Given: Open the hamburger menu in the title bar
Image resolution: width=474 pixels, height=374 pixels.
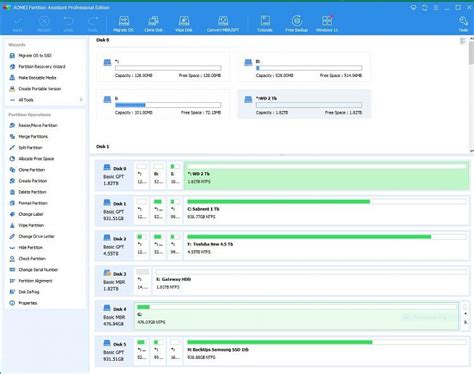Looking at the screenshot, I should [x=436, y=7].
